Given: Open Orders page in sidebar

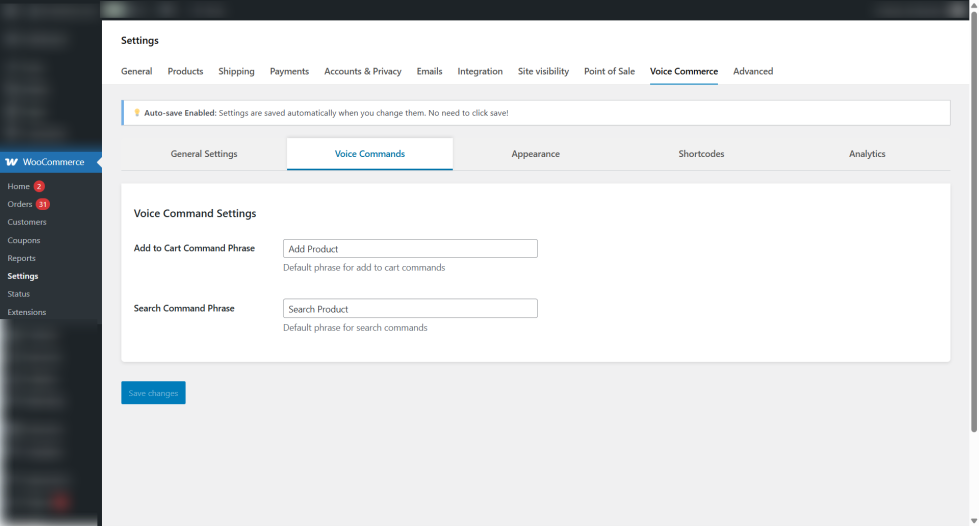Looking at the screenshot, I should pos(20,204).
